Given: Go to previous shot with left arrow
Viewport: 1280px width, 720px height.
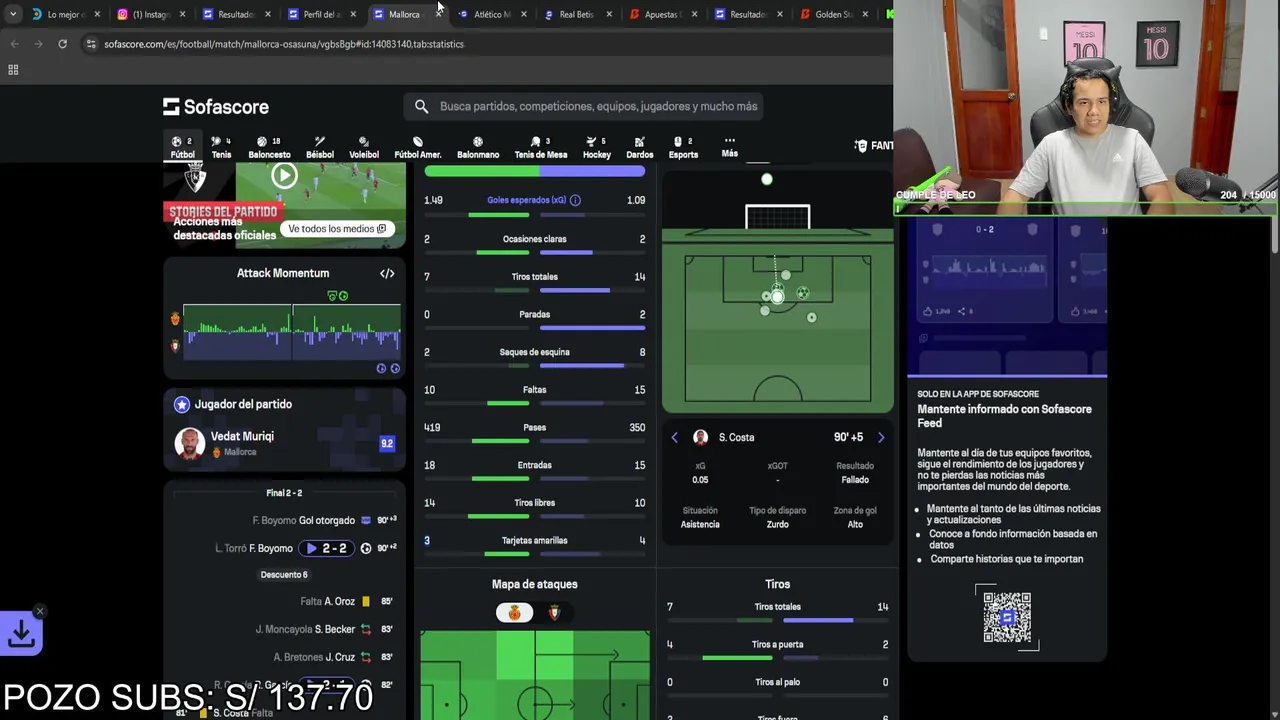Looking at the screenshot, I should (x=674, y=437).
